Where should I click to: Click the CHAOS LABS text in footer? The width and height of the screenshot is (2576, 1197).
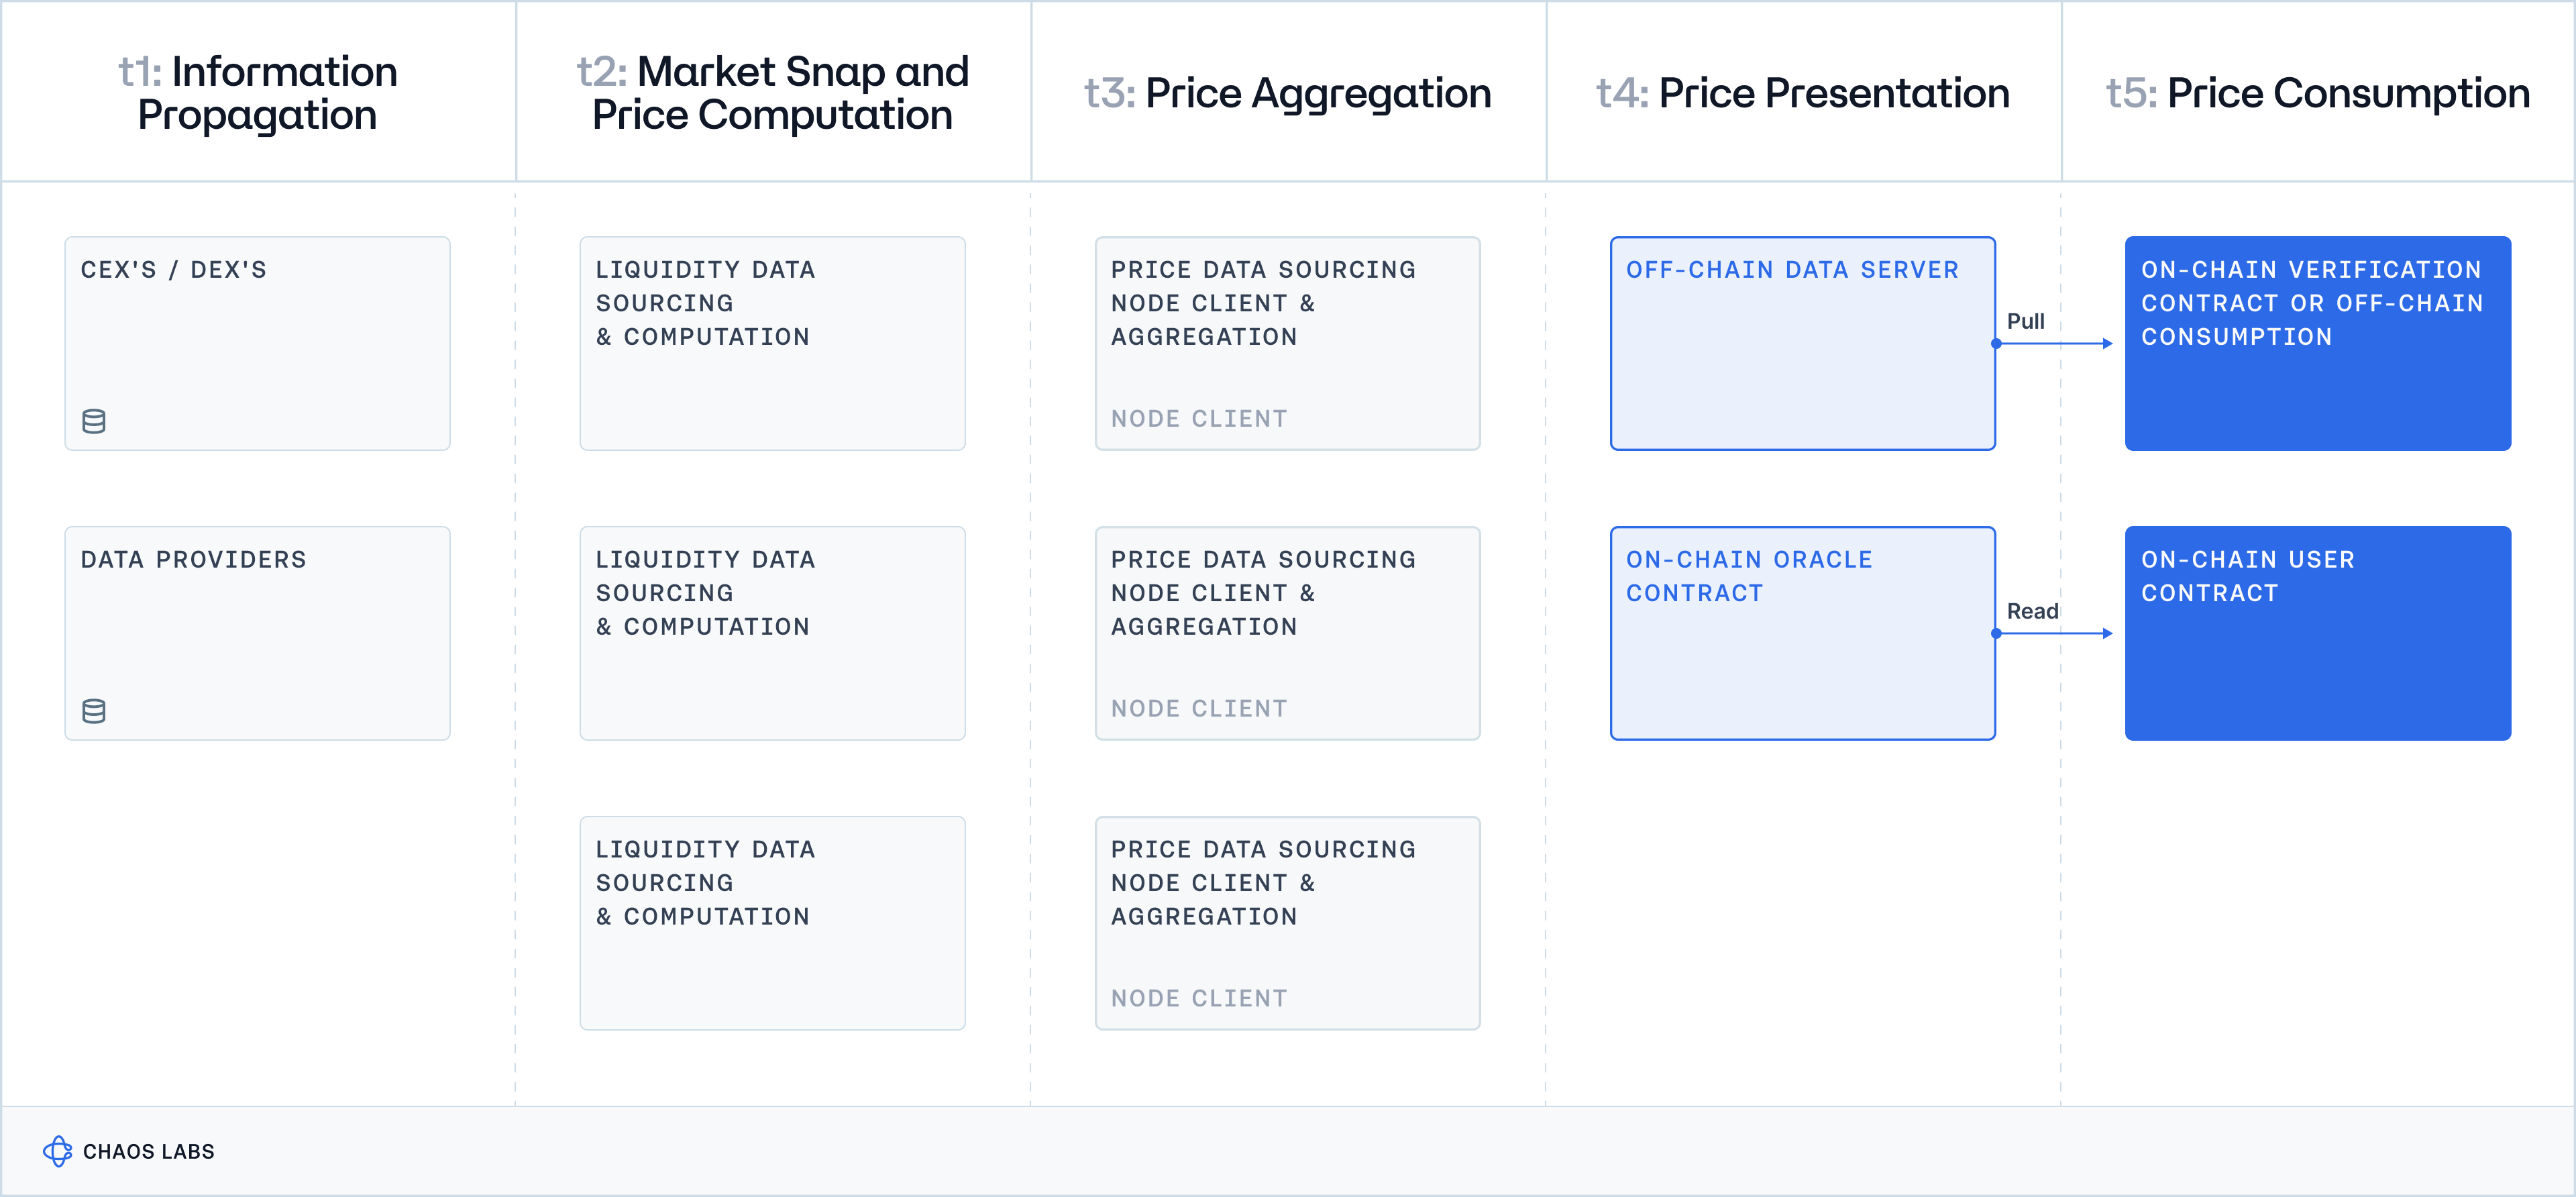point(149,1152)
